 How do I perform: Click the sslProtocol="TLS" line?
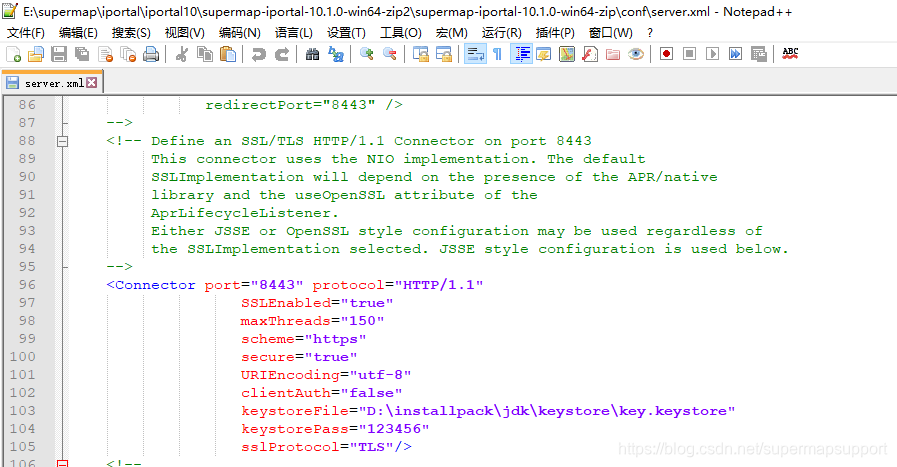(326, 447)
